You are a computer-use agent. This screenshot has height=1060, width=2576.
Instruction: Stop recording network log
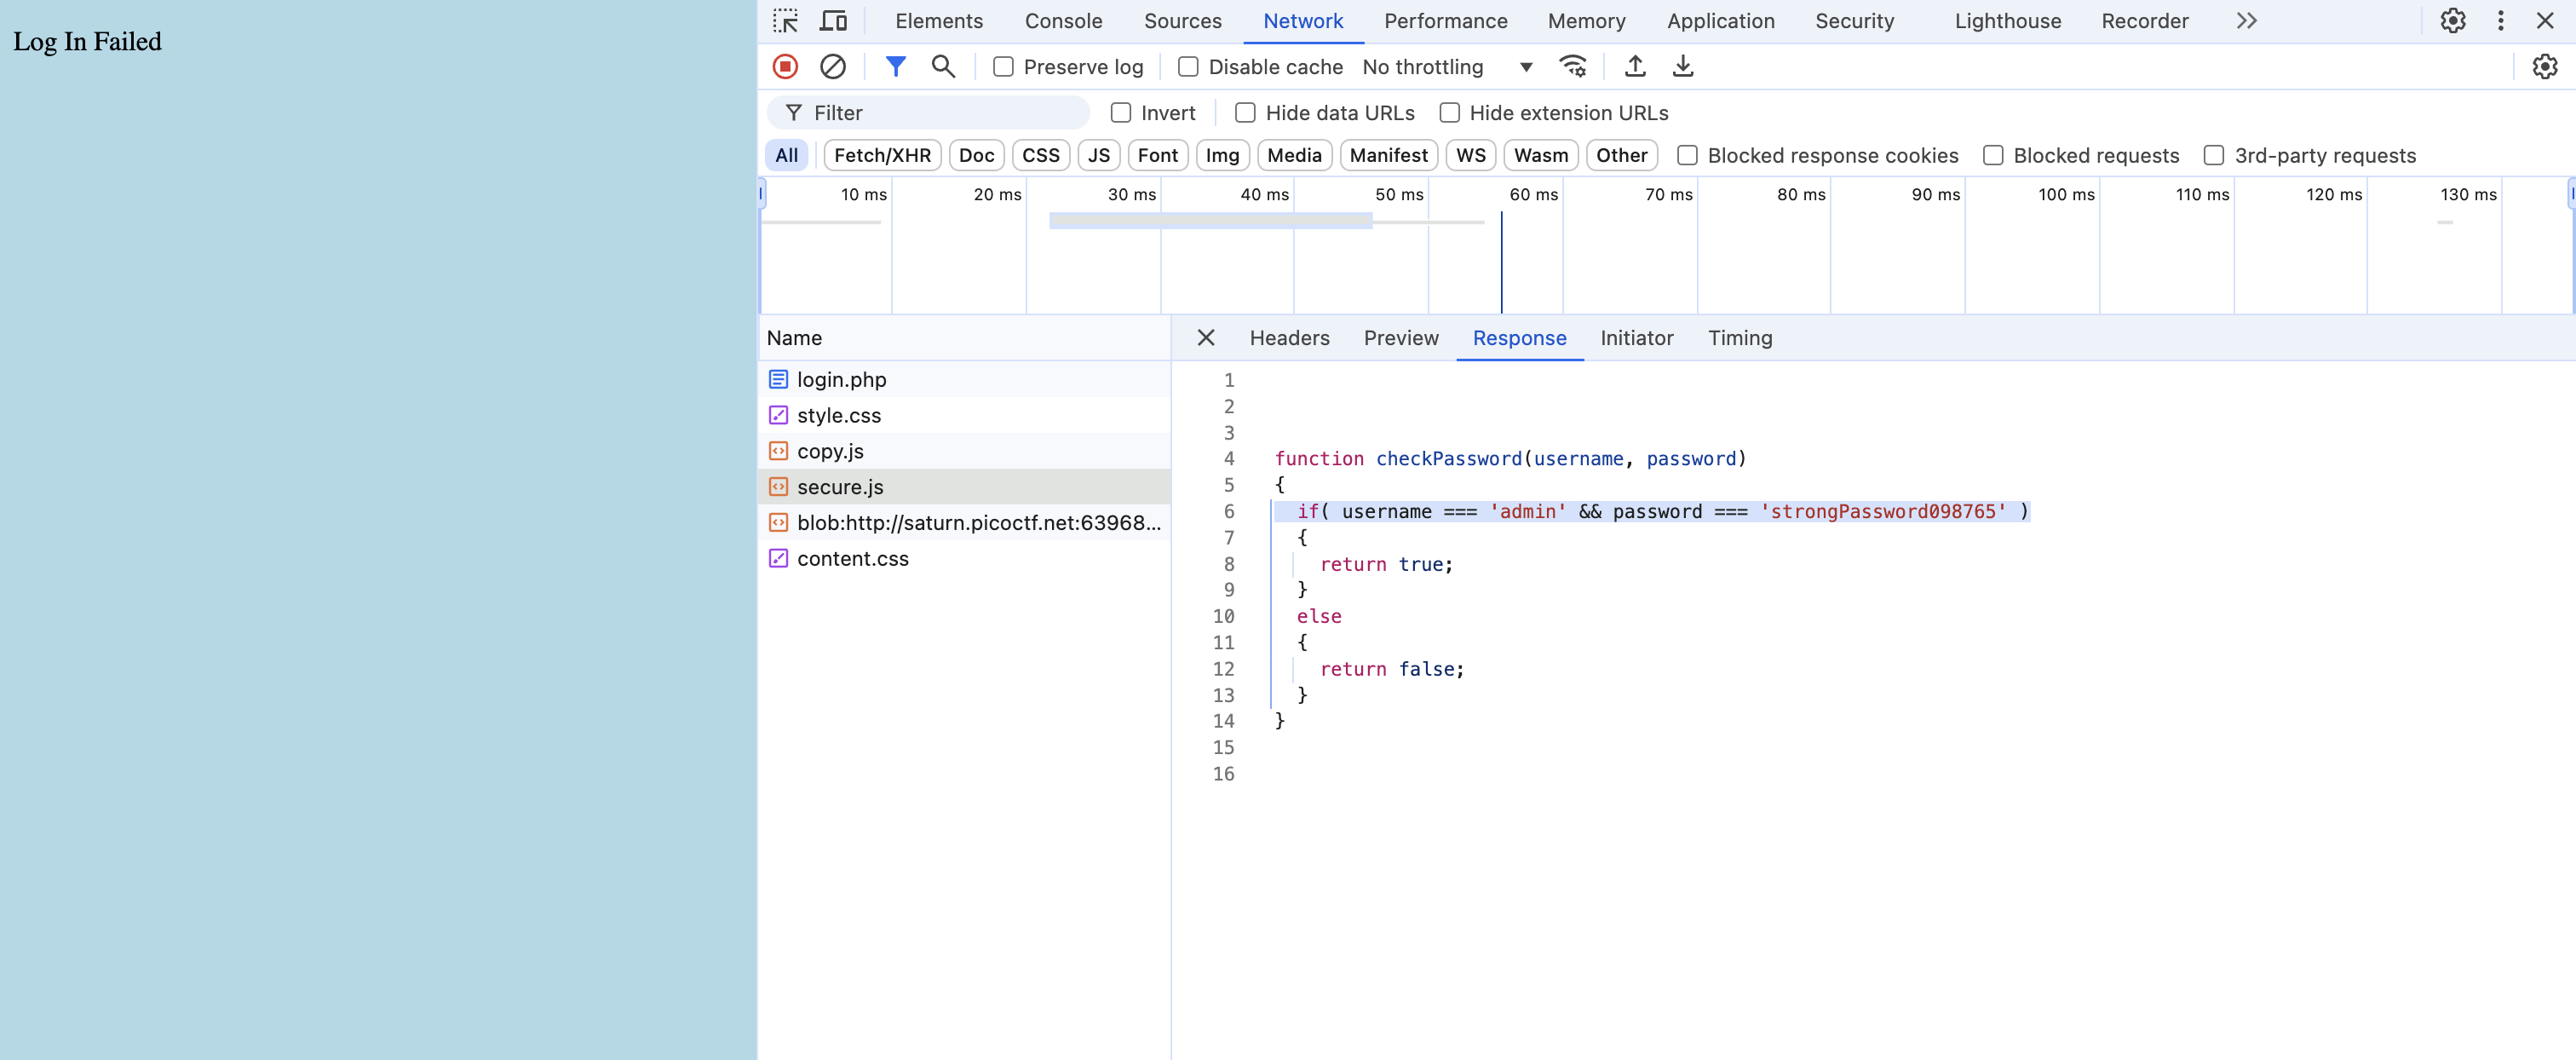785,67
